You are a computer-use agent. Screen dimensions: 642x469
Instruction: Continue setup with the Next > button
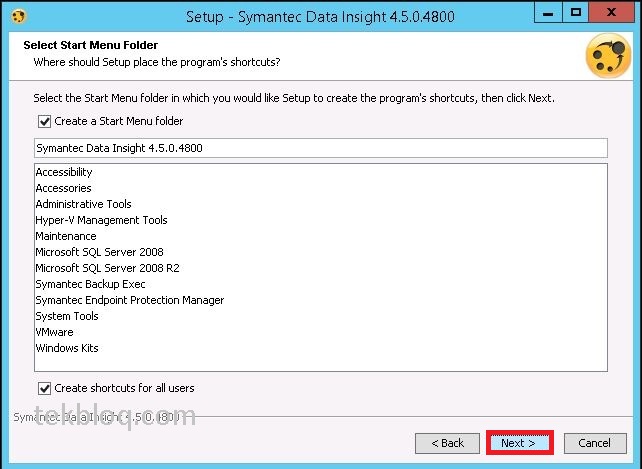[520, 443]
